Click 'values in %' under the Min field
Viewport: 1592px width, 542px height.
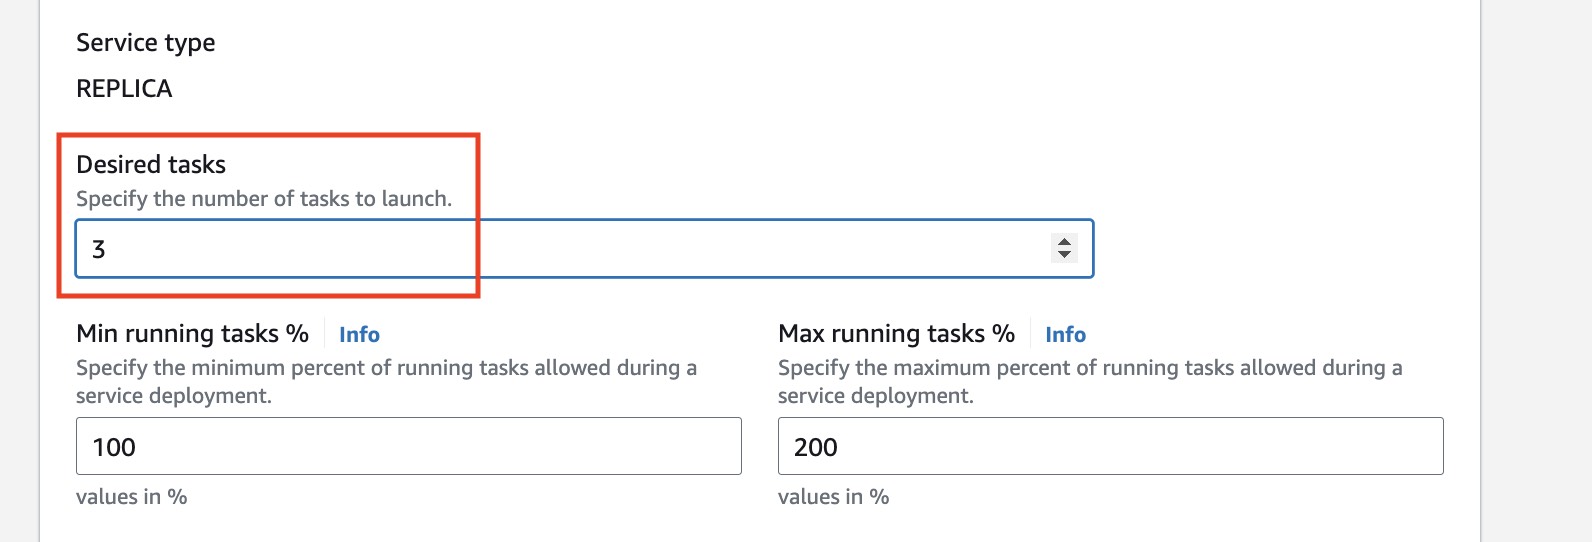click(x=132, y=497)
